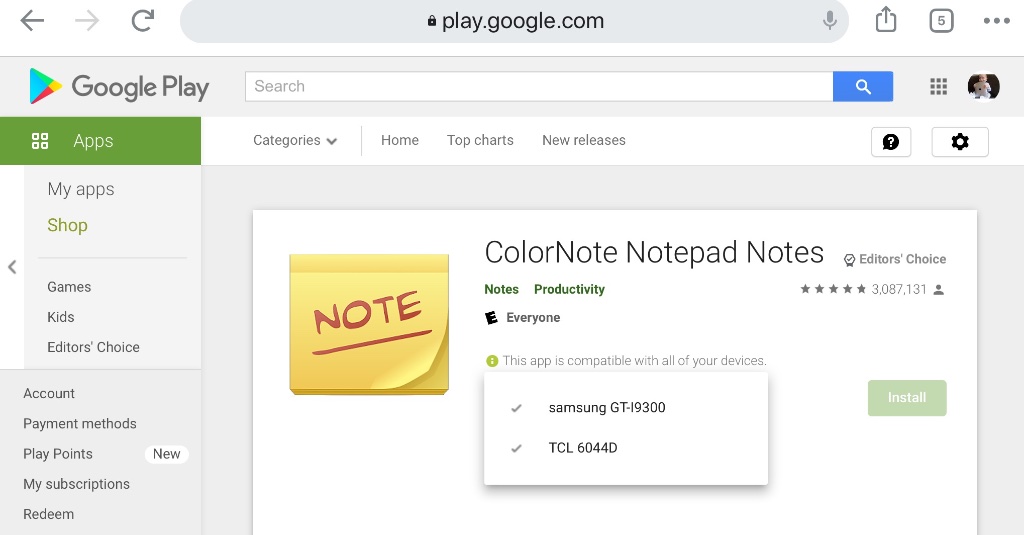
Task: Expand the Categories dropdown
Action: (295, 140)
